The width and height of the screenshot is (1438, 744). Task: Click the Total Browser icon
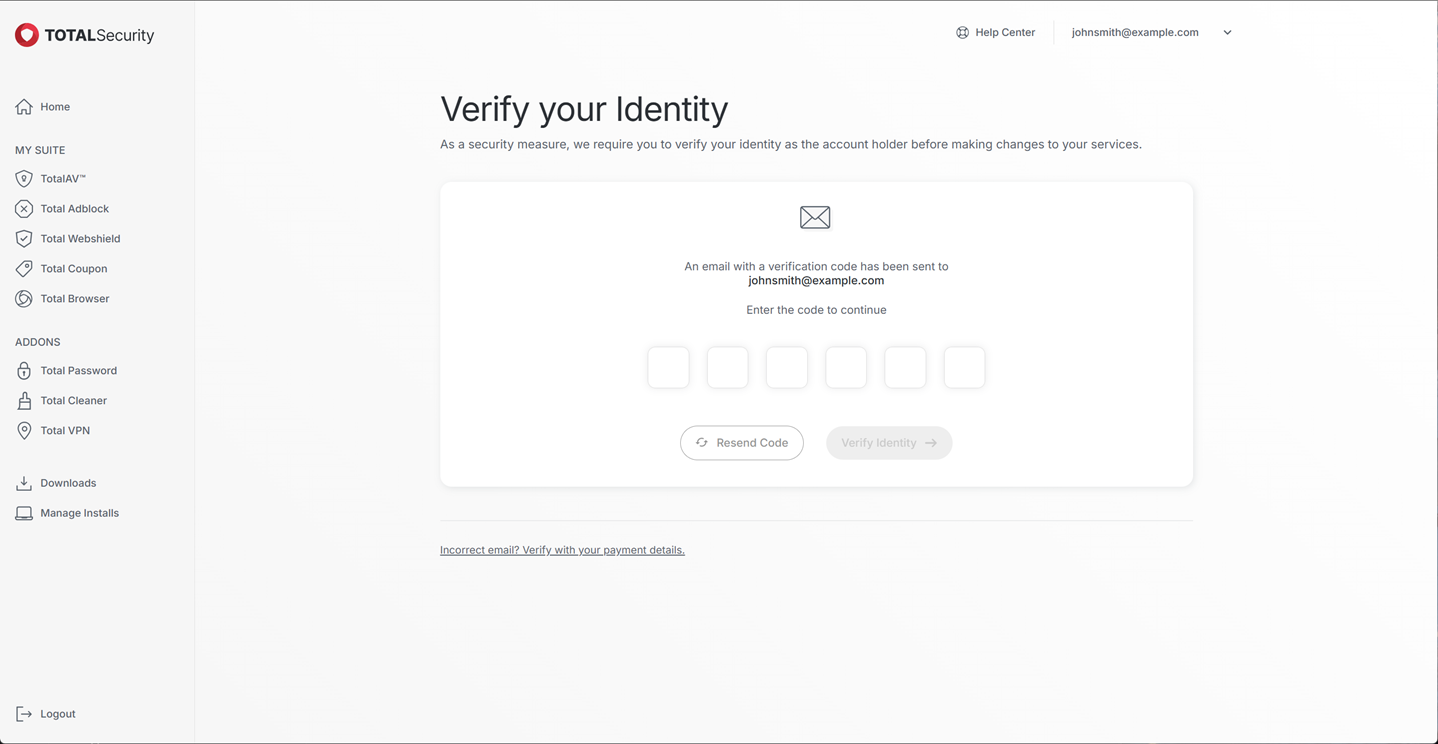(24, 299)
